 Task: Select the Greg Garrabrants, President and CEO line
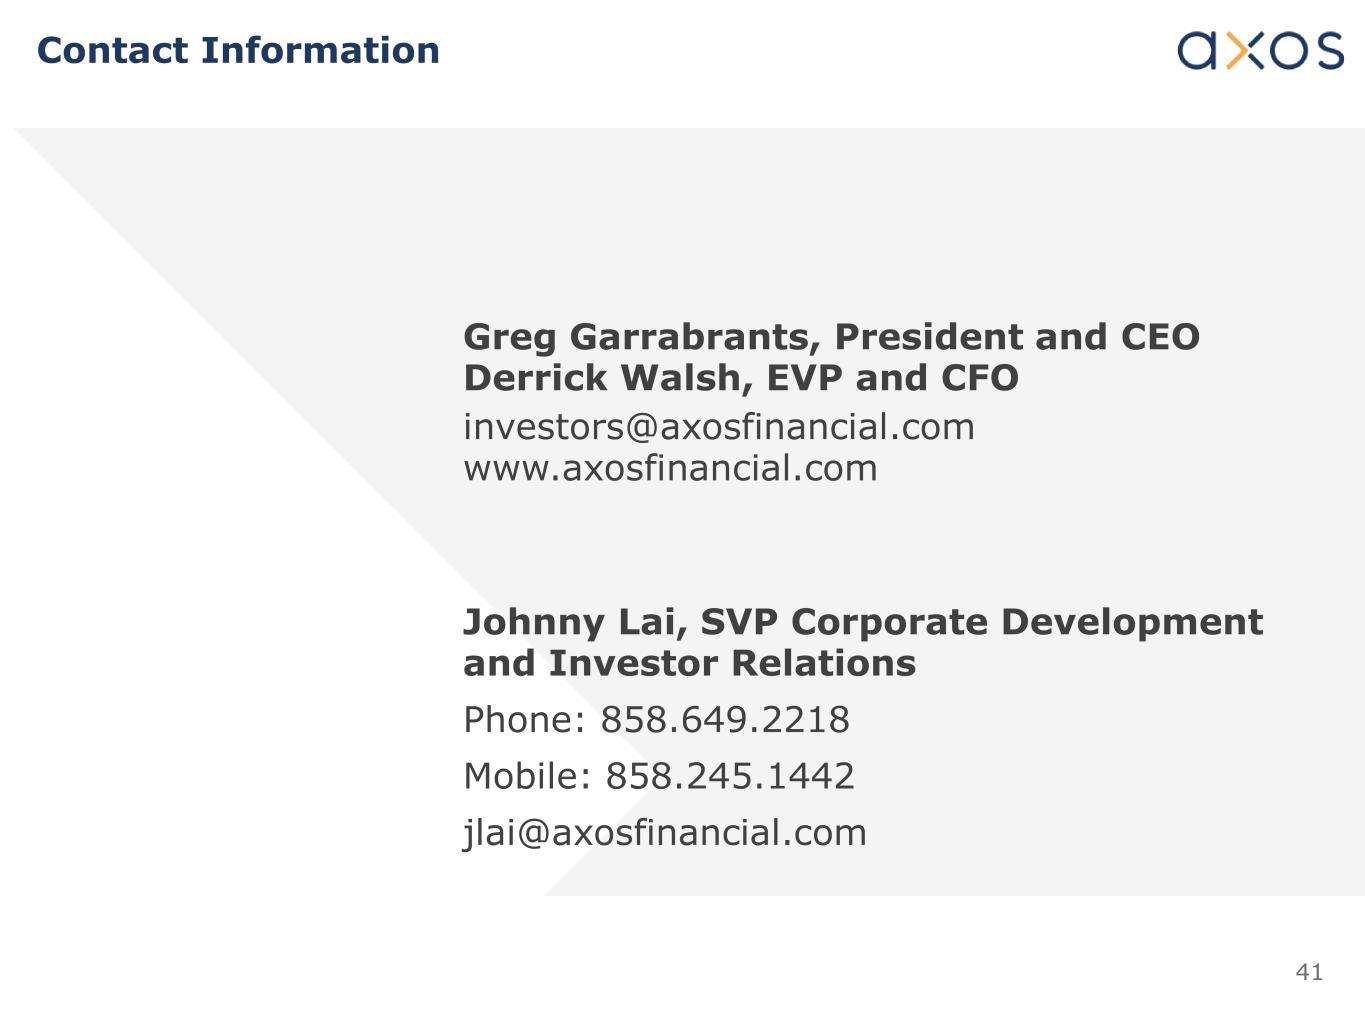point(831,337)
